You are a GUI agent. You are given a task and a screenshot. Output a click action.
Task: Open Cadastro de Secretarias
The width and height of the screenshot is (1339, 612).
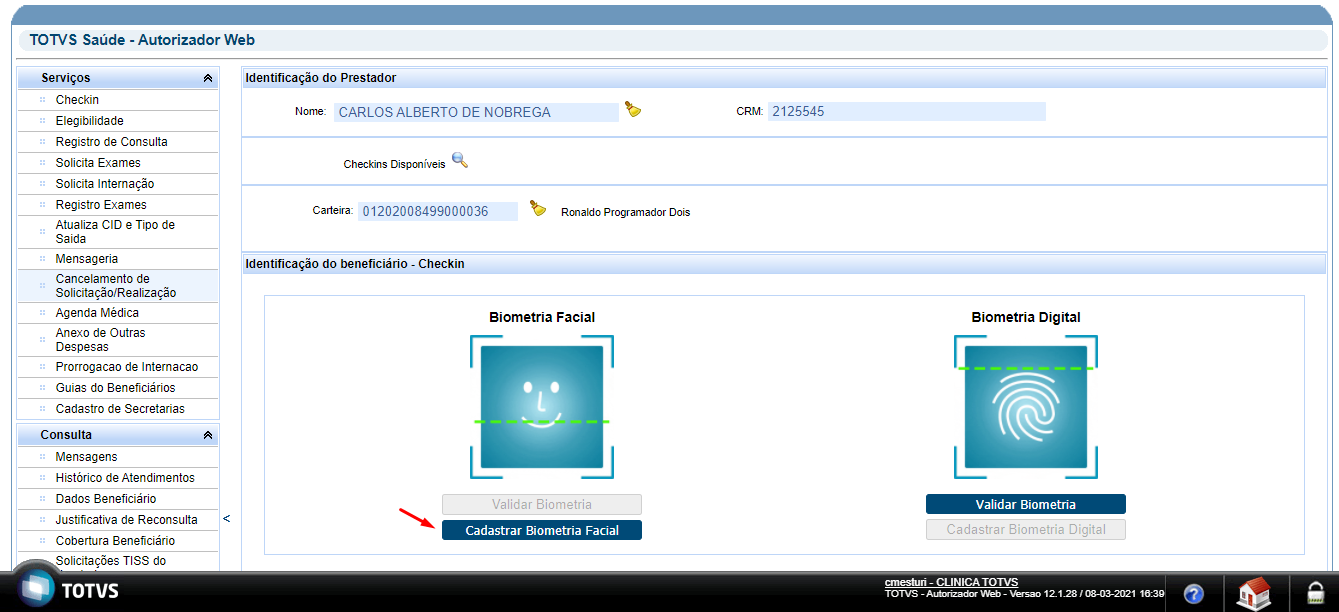click(118, 409)
